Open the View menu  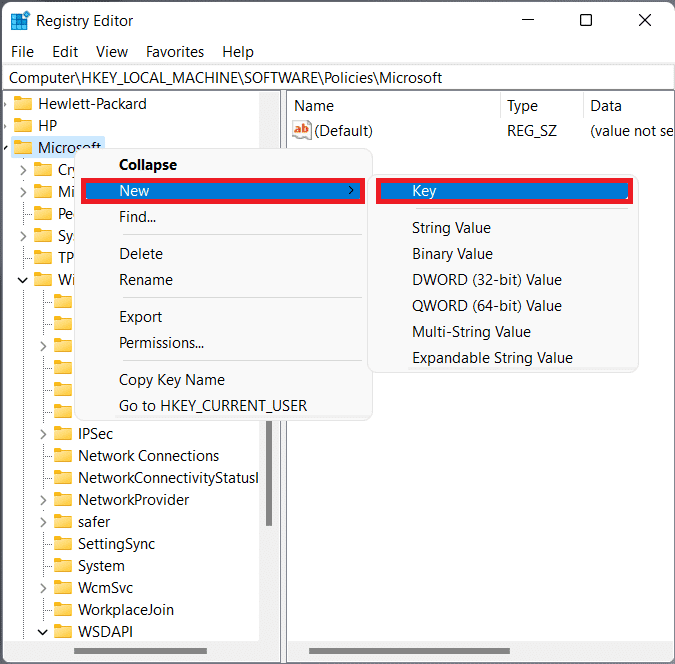coord(112,52)
